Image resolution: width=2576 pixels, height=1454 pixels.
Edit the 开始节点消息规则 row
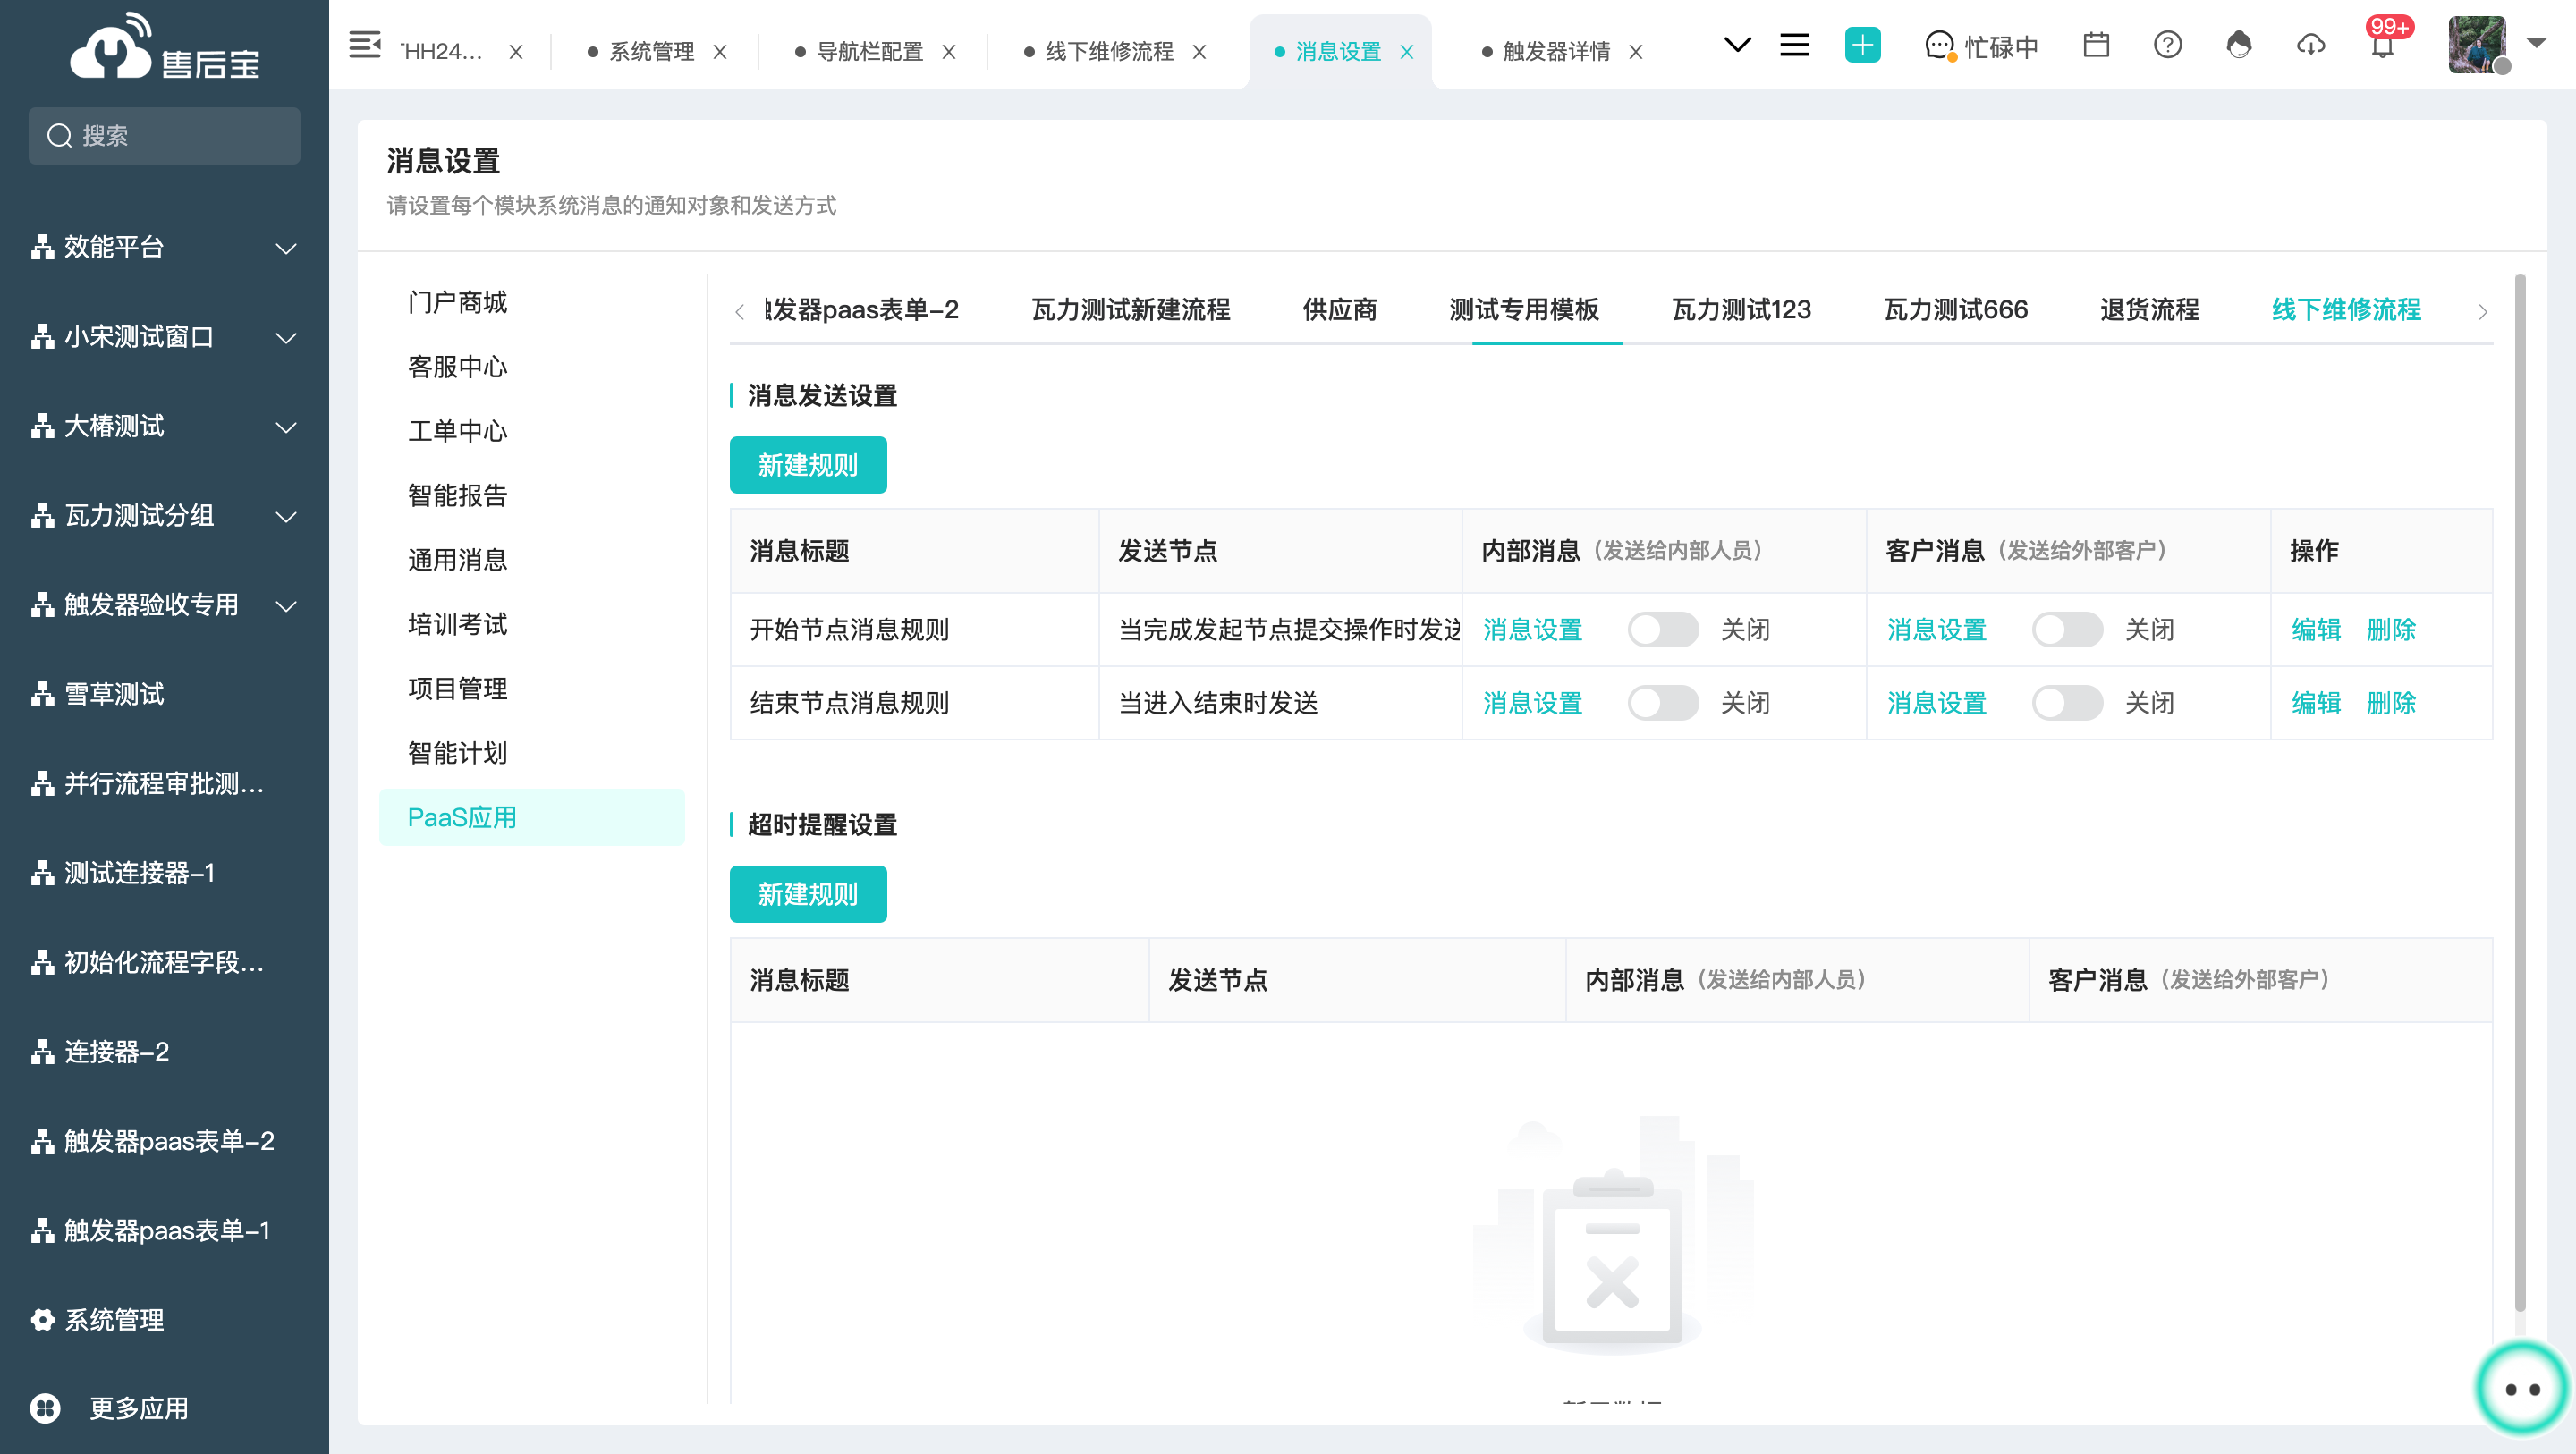click(2316, 630)
